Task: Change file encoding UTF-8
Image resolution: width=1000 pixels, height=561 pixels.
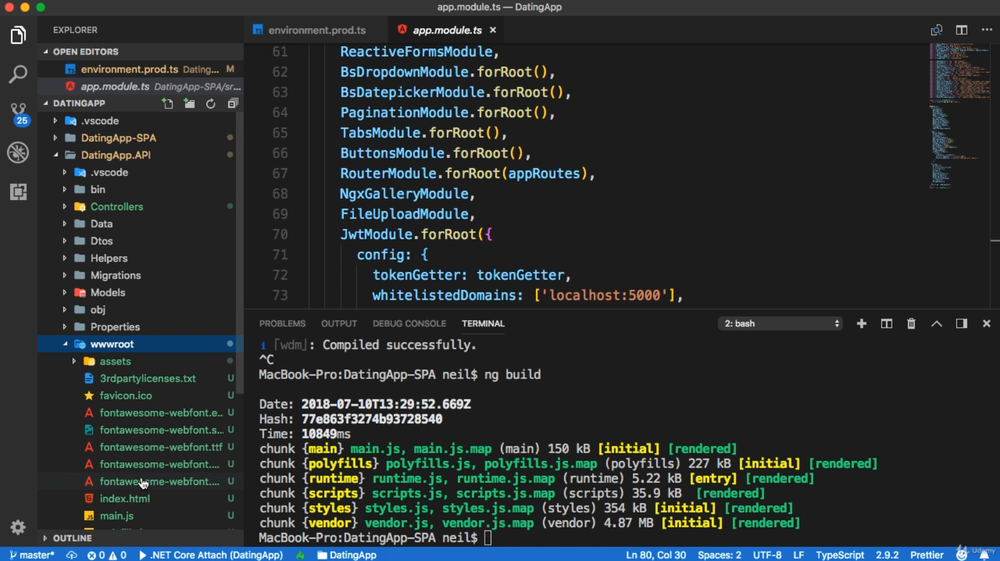Action: click(x=767, y=555)
